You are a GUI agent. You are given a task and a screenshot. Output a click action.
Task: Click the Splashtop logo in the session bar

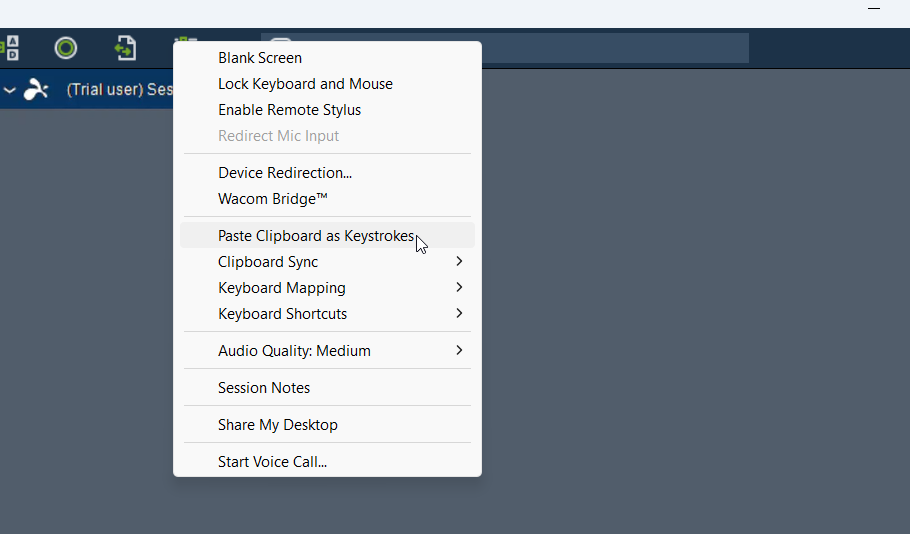point(36,89)
